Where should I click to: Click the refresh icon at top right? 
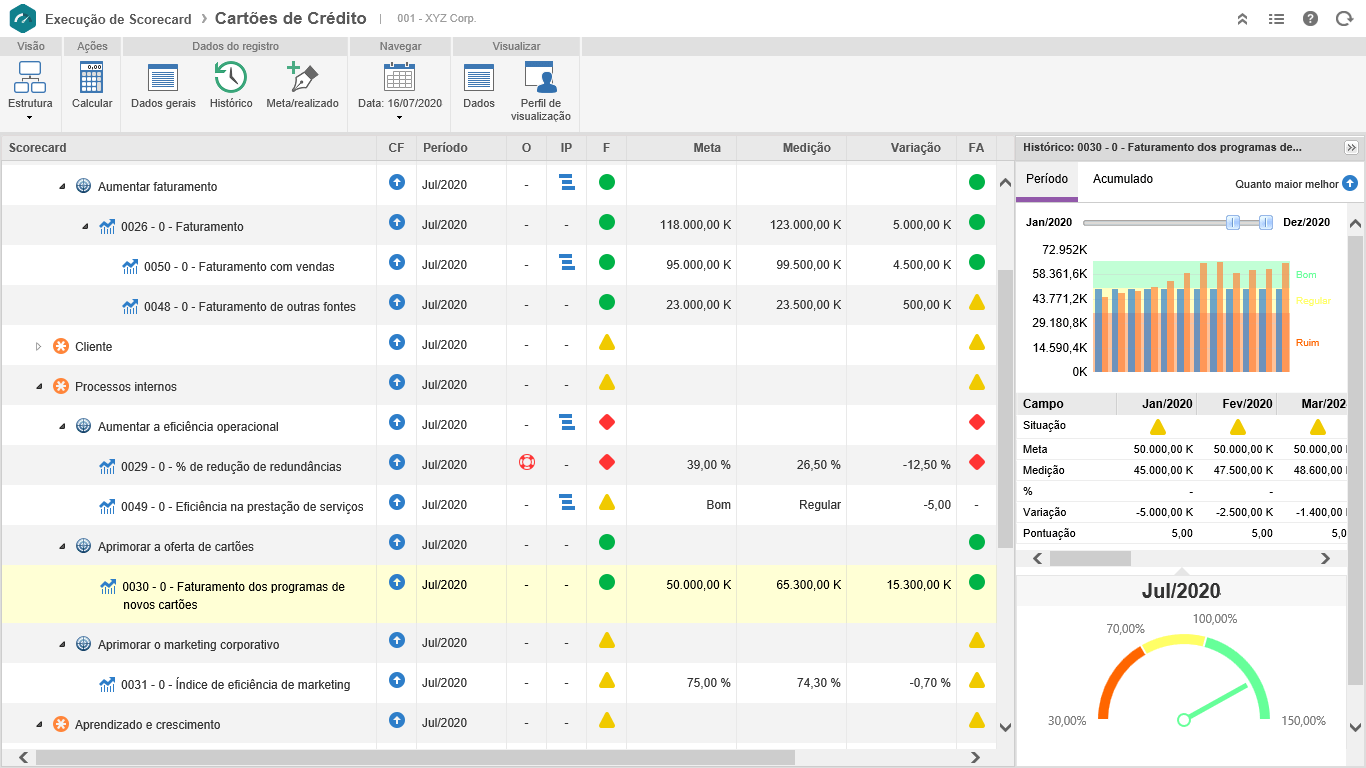click(1344, 19)
